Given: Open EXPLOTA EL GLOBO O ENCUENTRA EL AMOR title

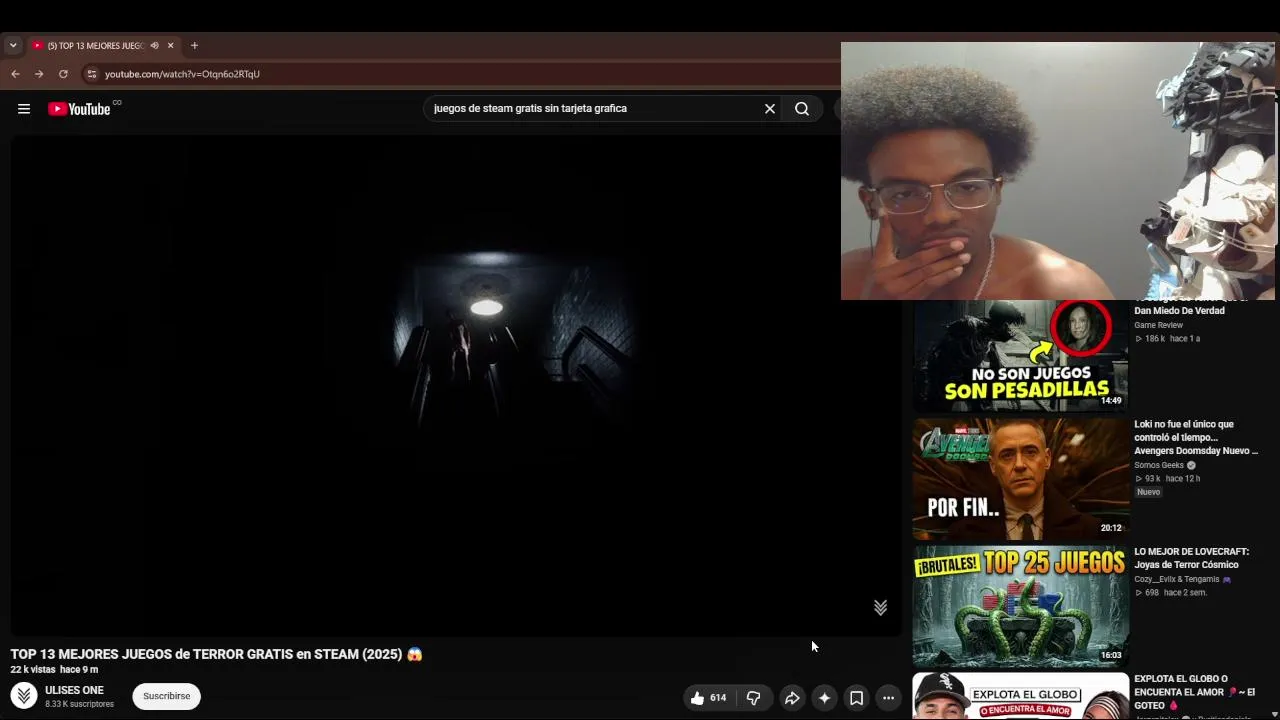Looking at the screenshot, I should [1194, 692].
